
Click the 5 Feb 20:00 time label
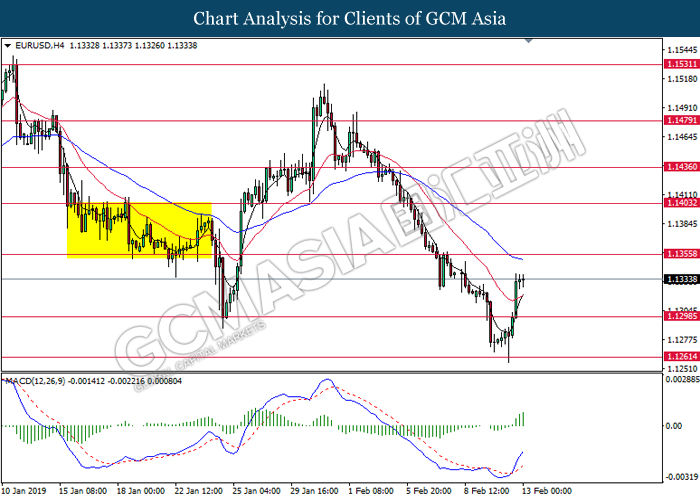click(x=429, y=491)
